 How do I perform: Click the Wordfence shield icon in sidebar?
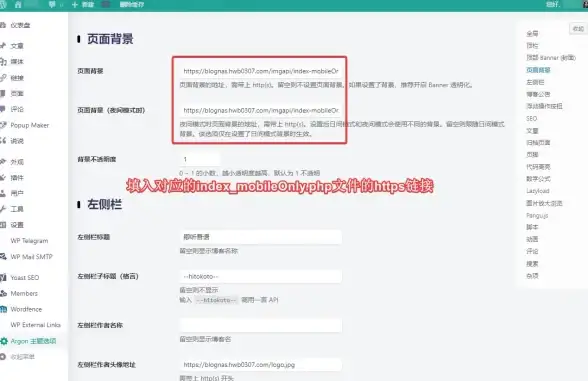[x=4, y=309]
